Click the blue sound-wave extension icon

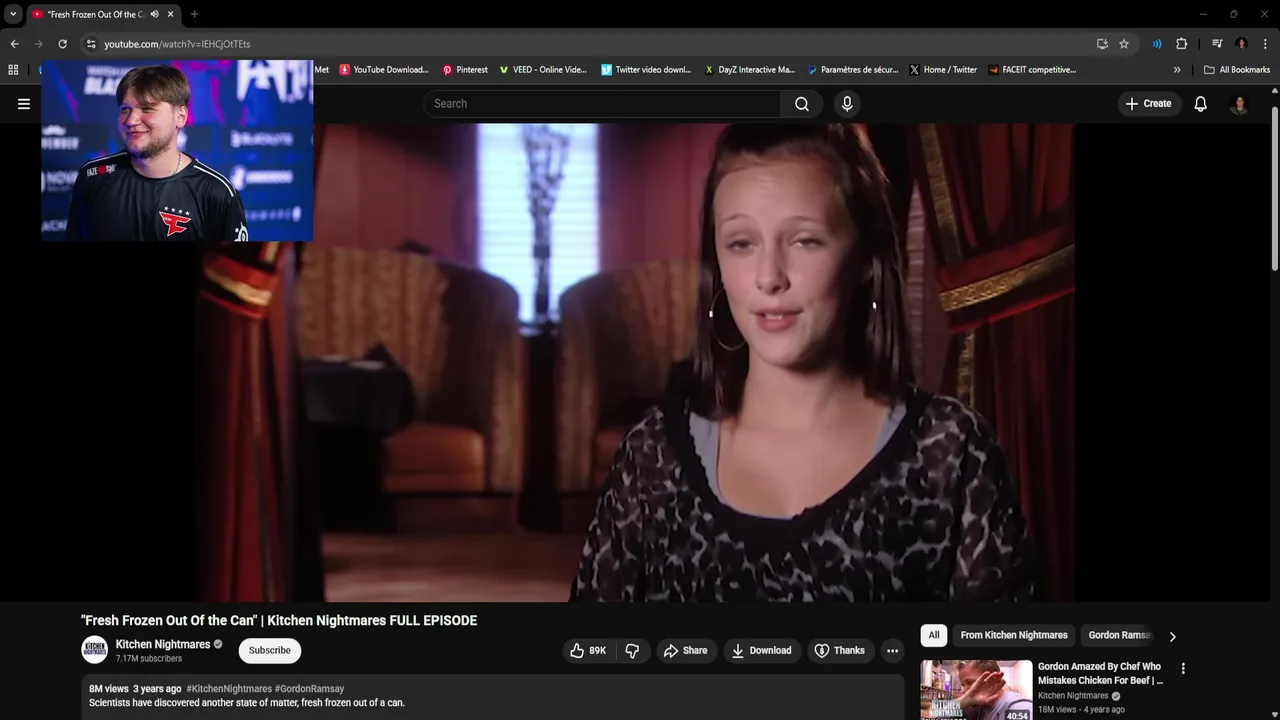point(1157,44)
